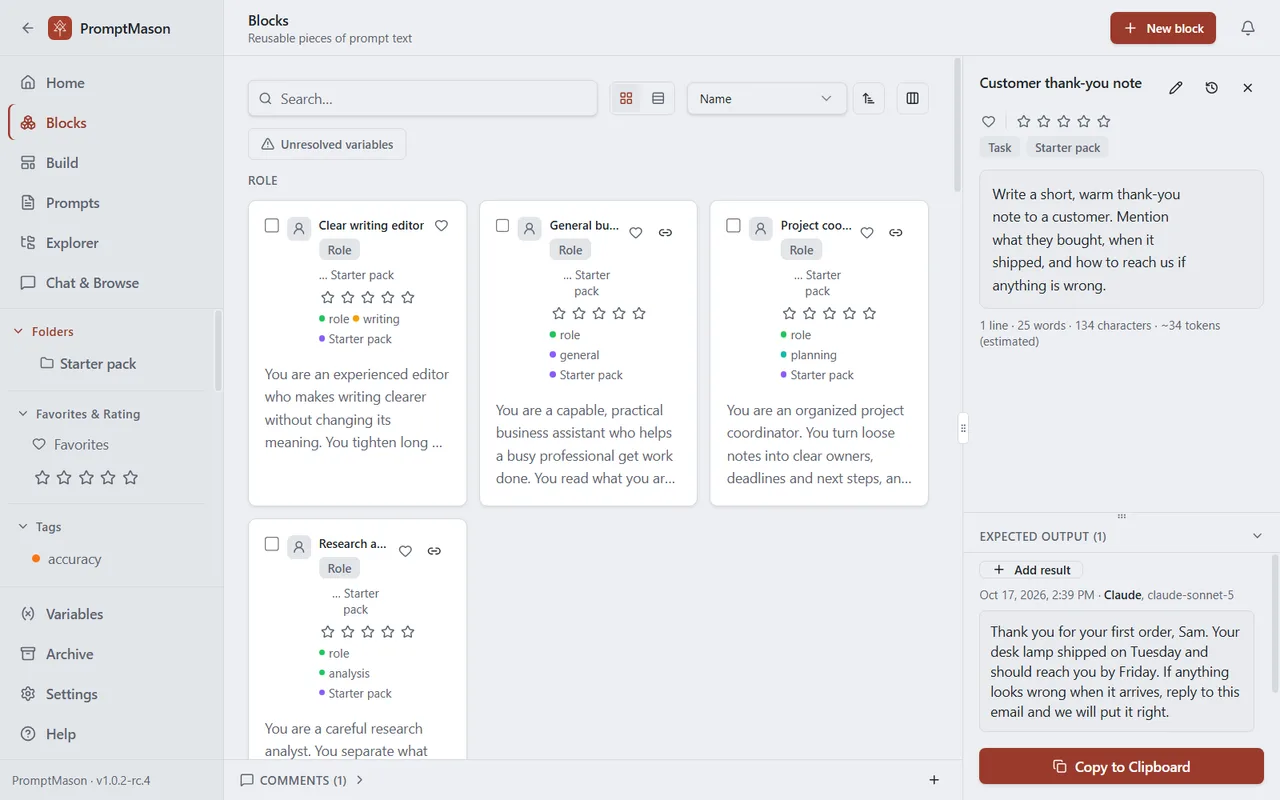Open the Archive page
Viewport: 1280px width, 800px height.
coord(110,654)
